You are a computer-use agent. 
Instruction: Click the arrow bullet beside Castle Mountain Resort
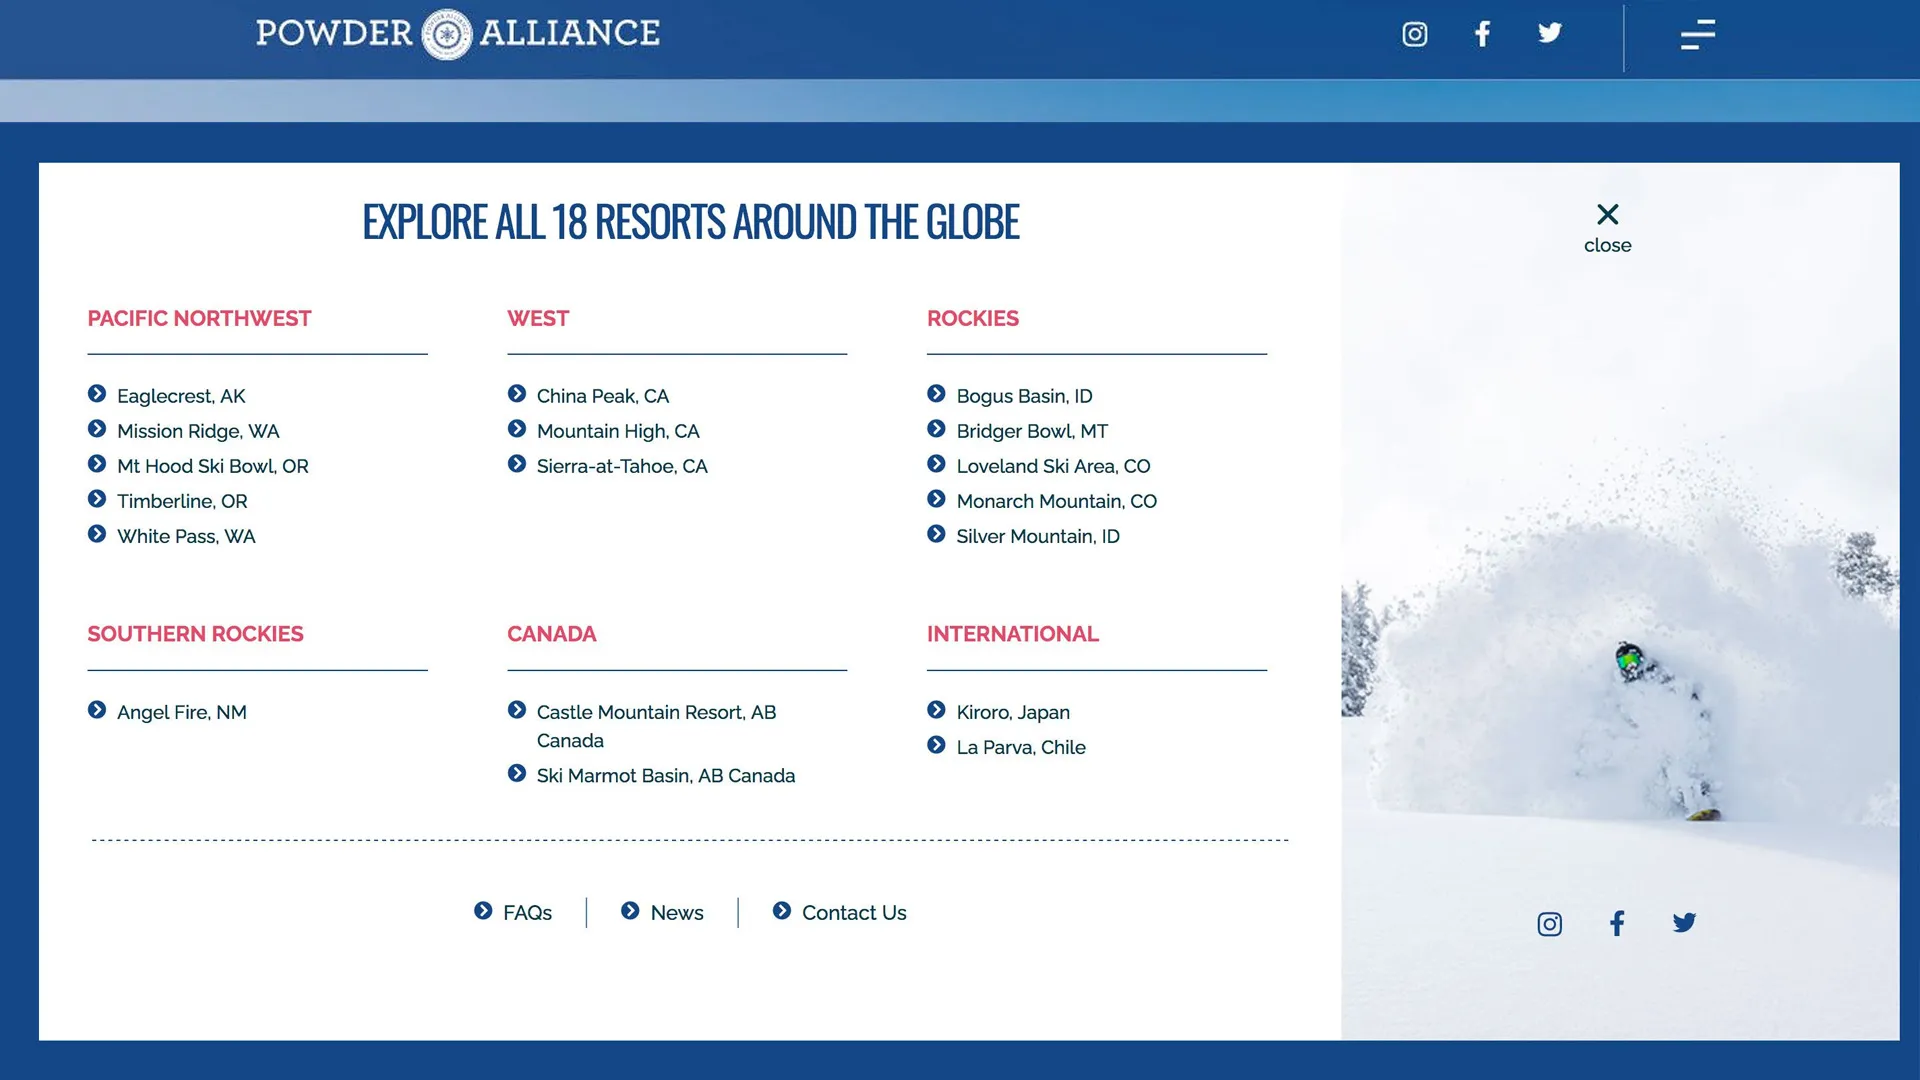tap(517, 710)
